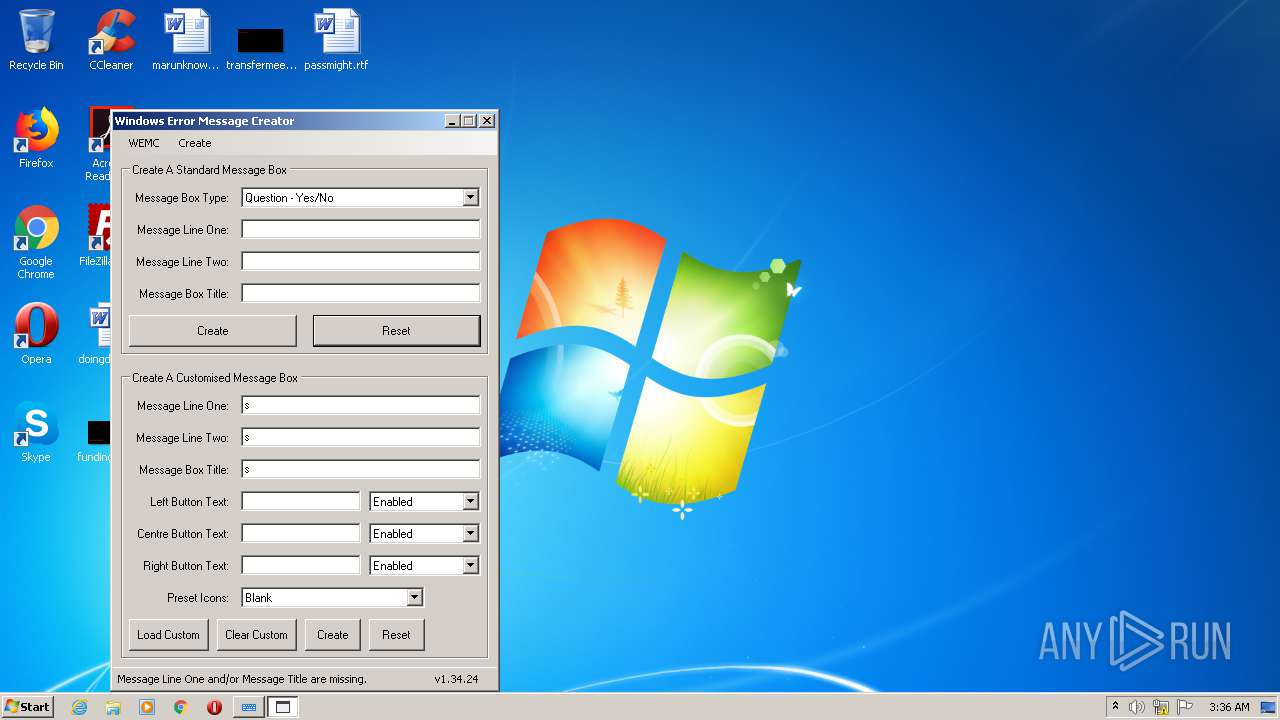Click the taskbar clock showing 3:36 AM
1280x720 pixels.
click(1229, 707)
